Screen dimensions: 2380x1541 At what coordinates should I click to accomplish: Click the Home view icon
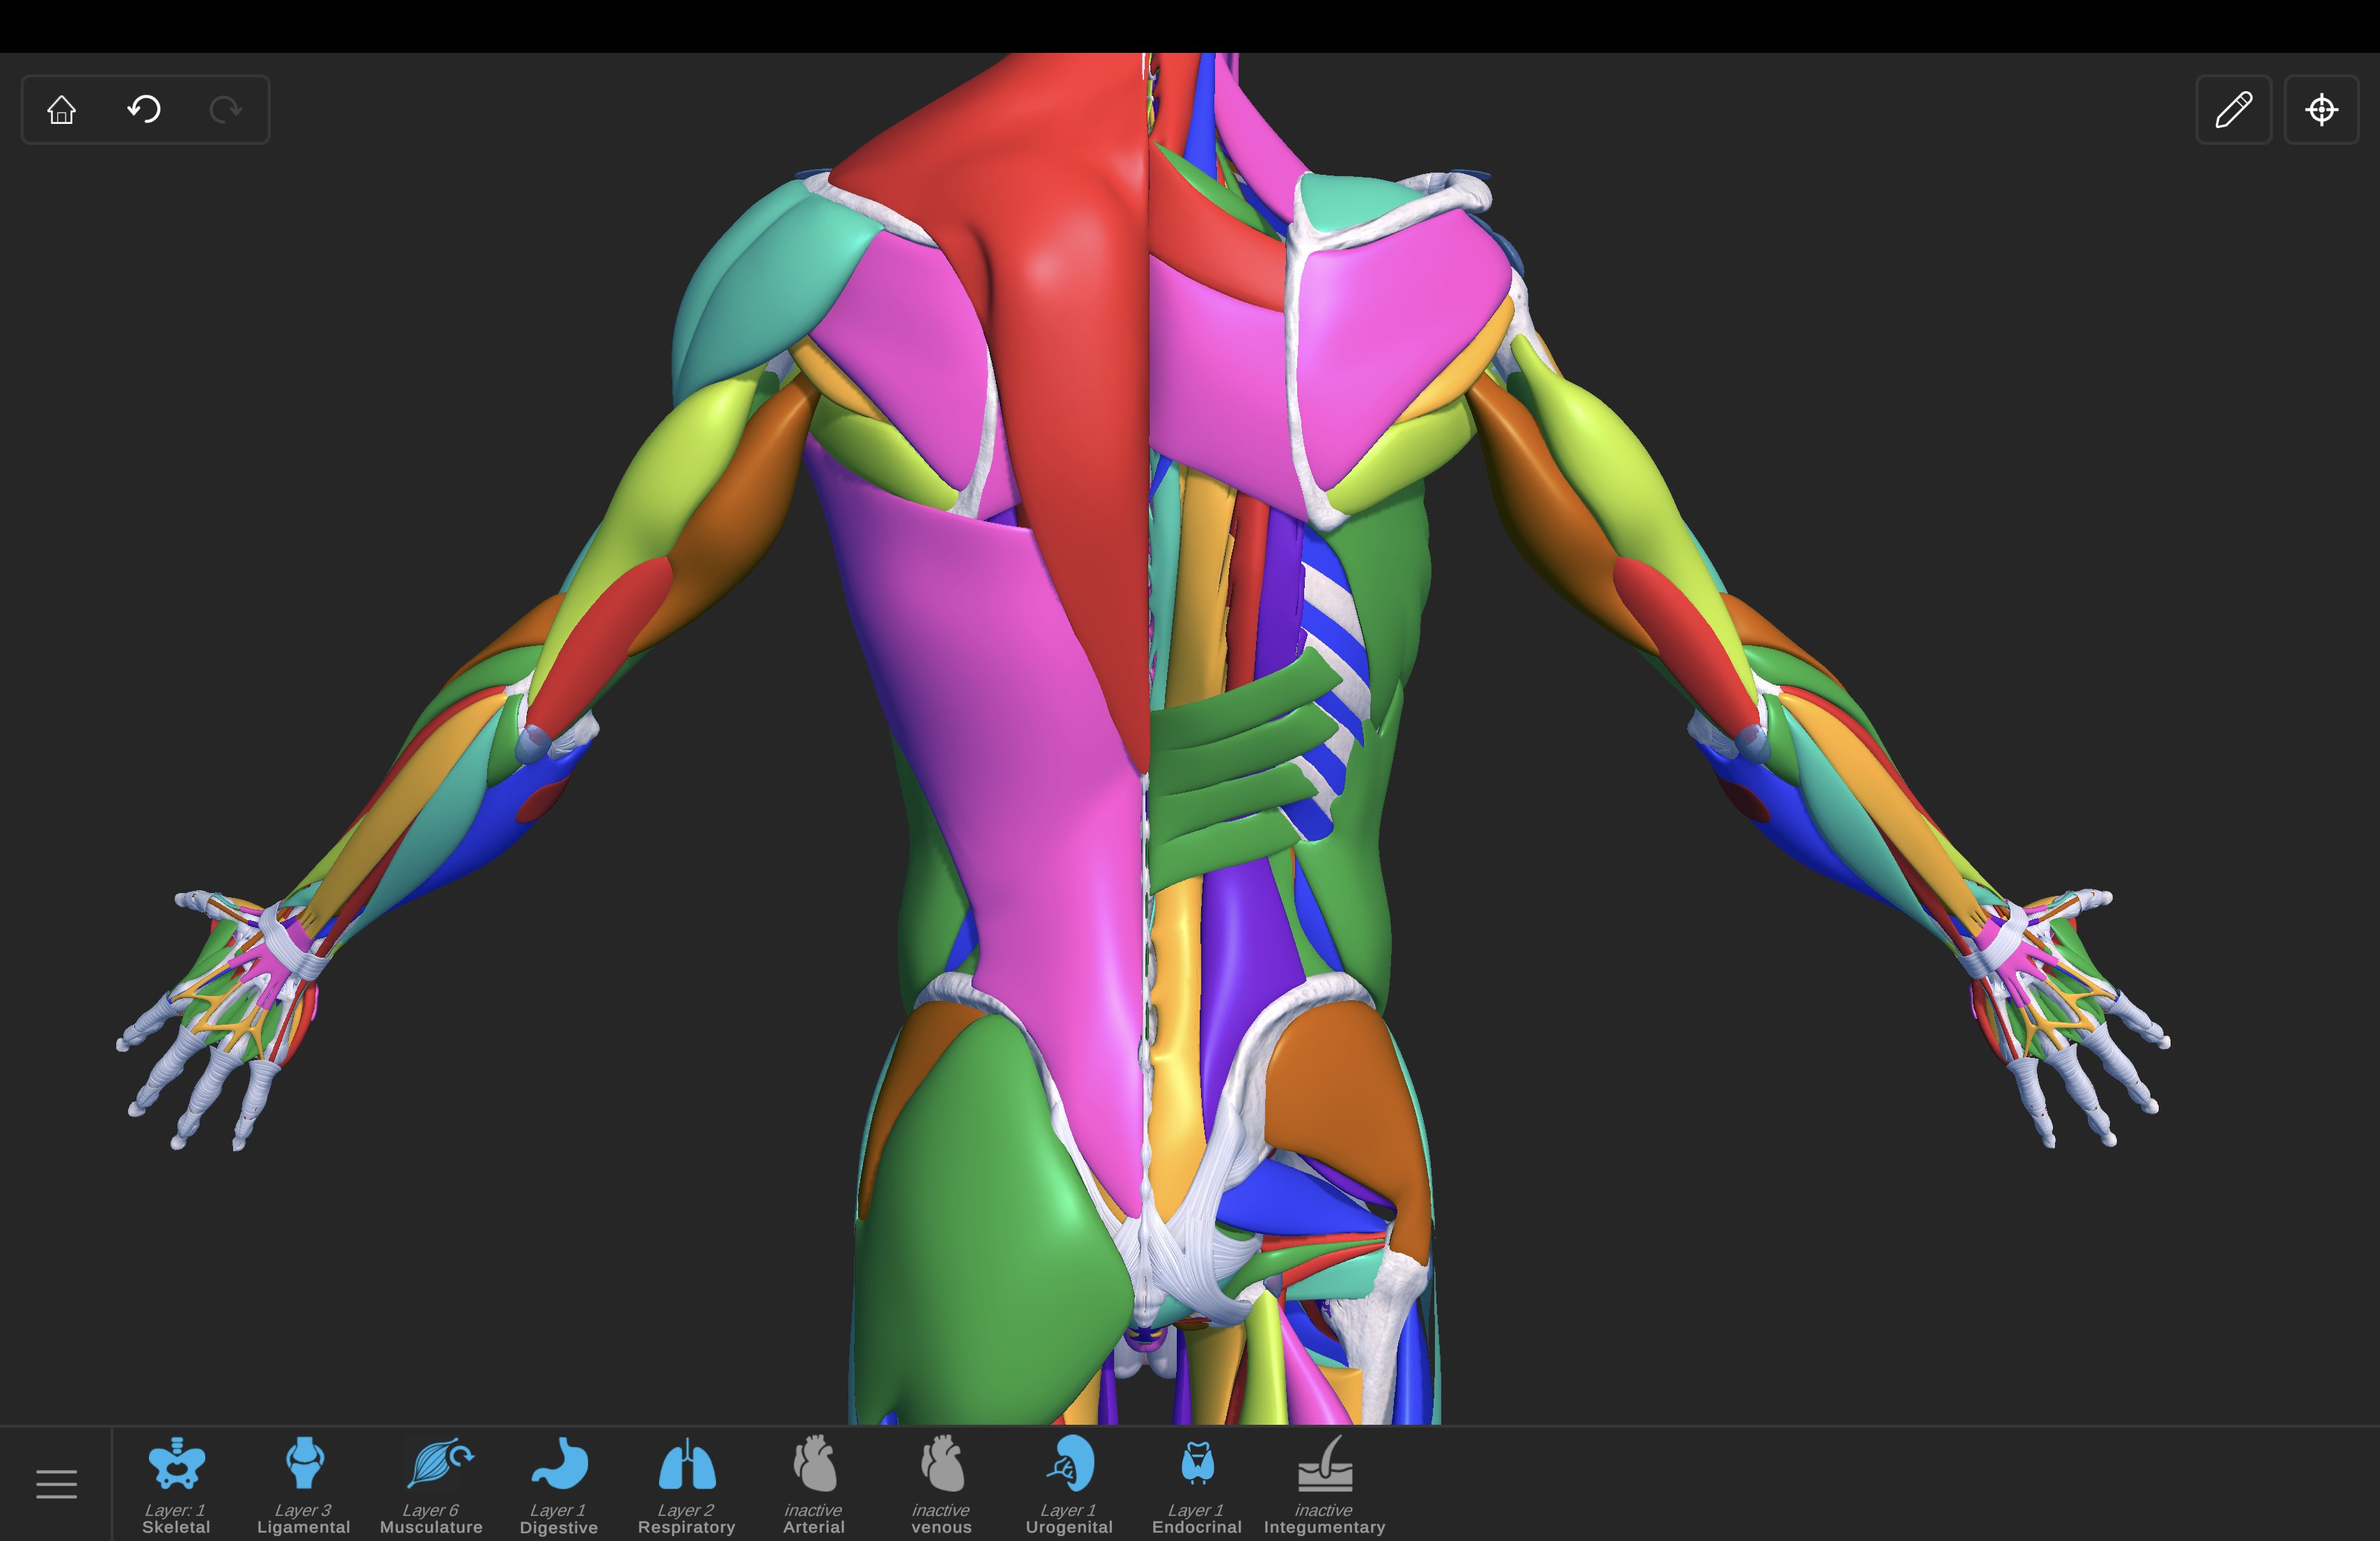[62, 109]
